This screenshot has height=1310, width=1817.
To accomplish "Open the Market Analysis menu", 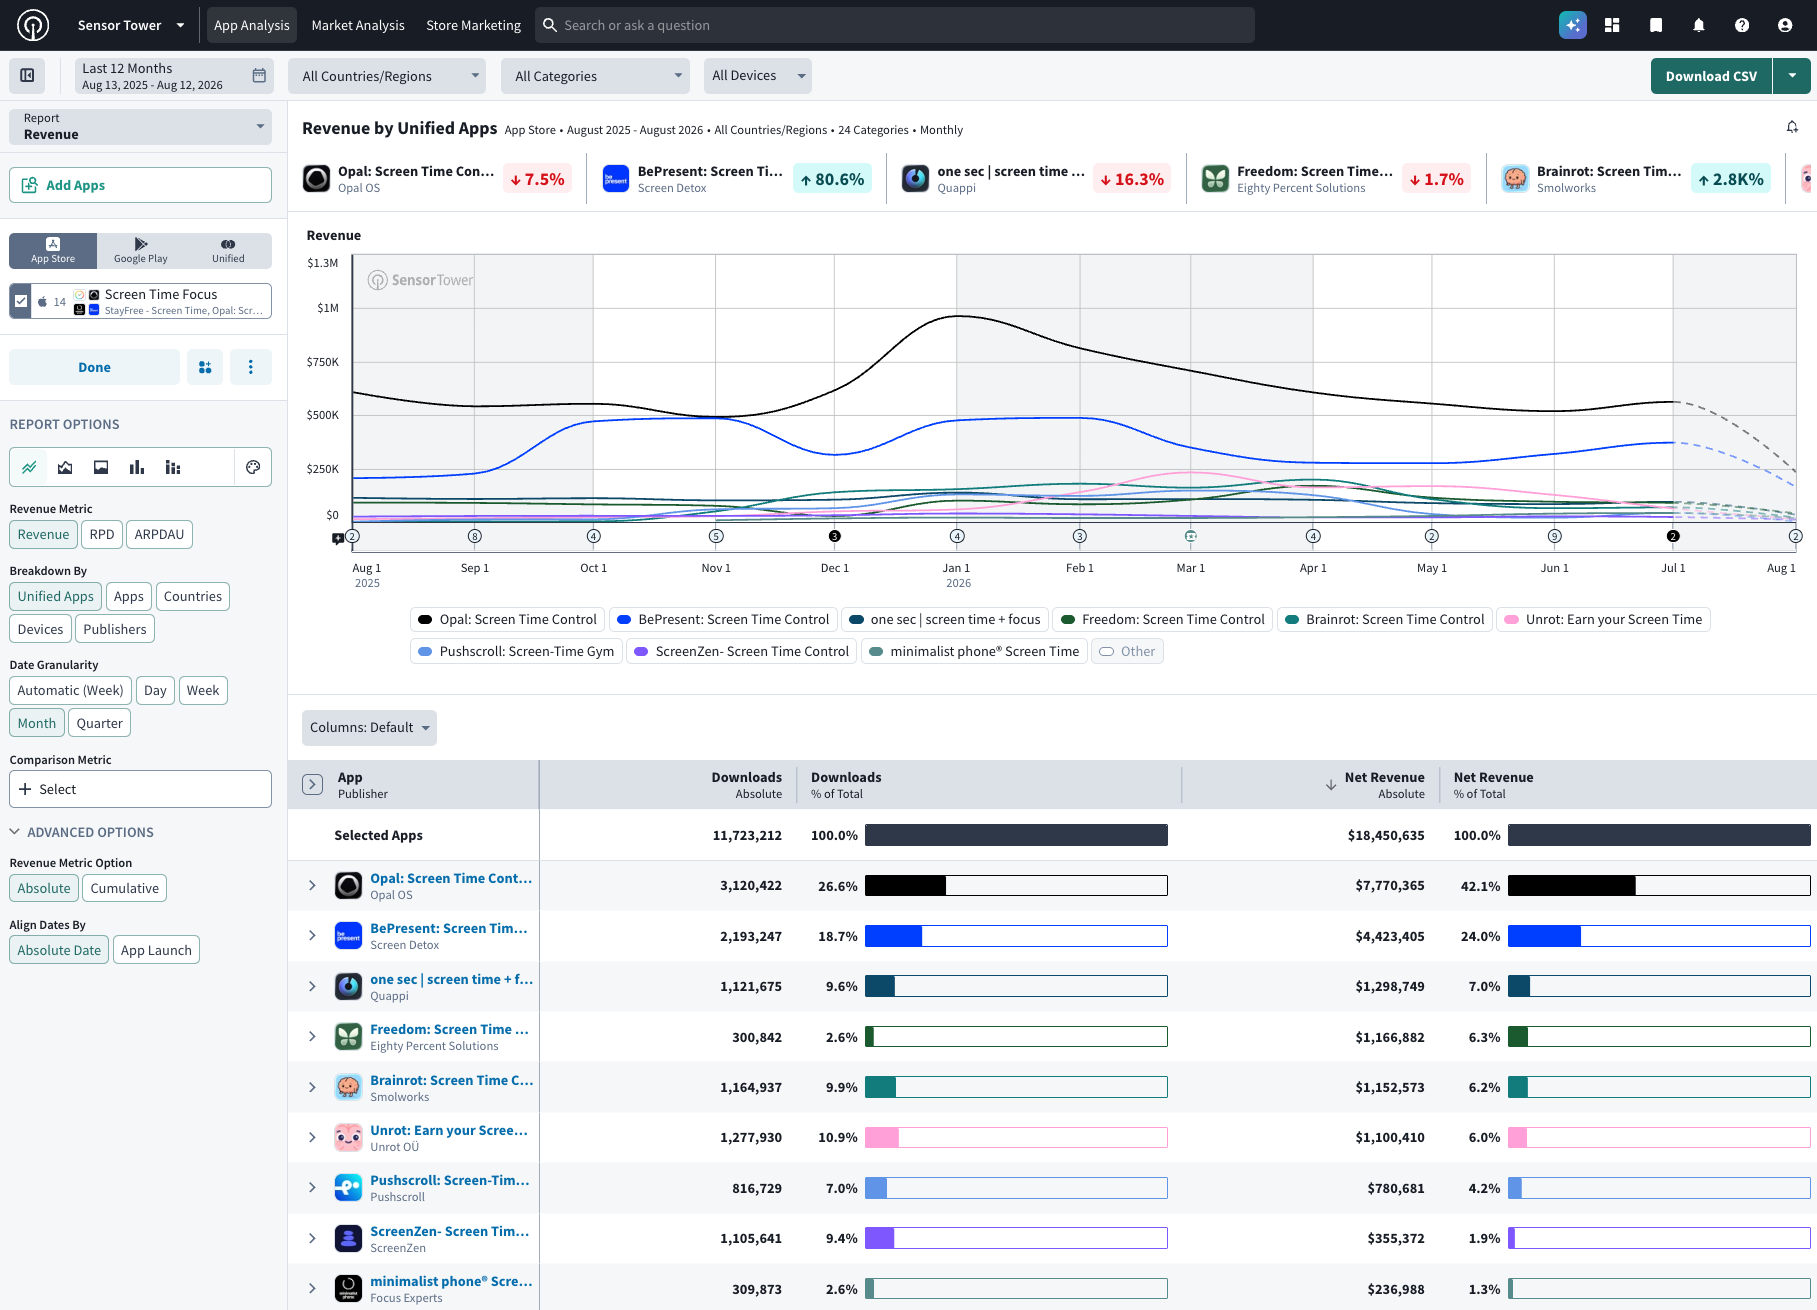I will coord(358,25).
